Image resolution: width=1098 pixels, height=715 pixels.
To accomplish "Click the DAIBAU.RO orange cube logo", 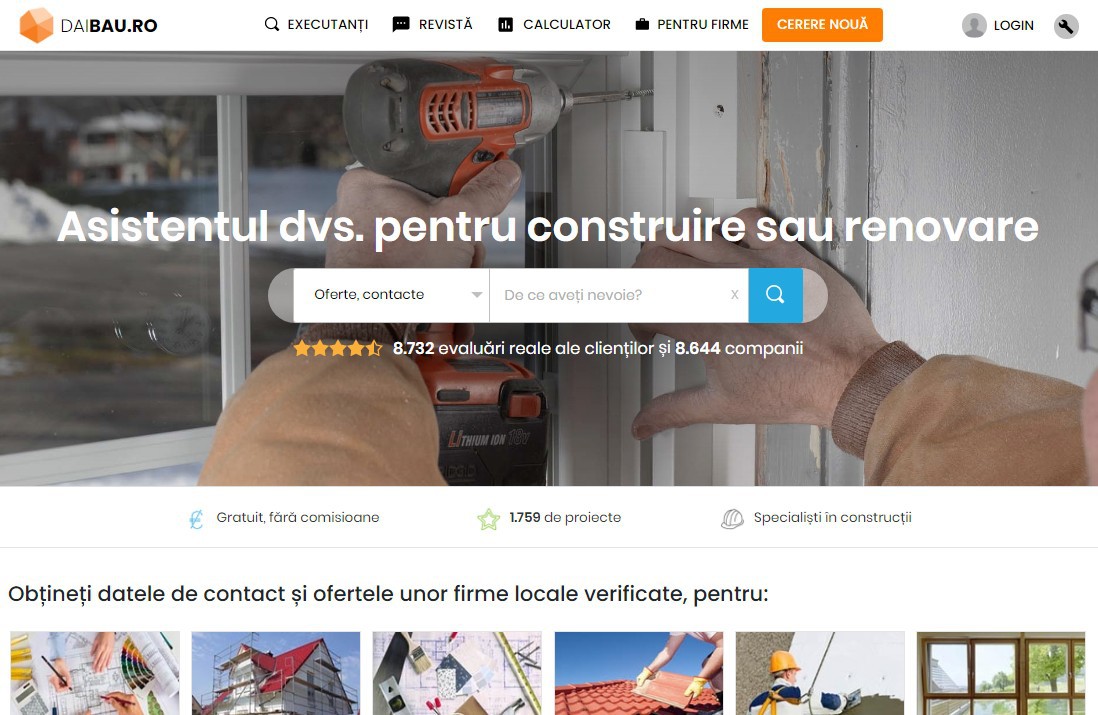I will (36, 25).
